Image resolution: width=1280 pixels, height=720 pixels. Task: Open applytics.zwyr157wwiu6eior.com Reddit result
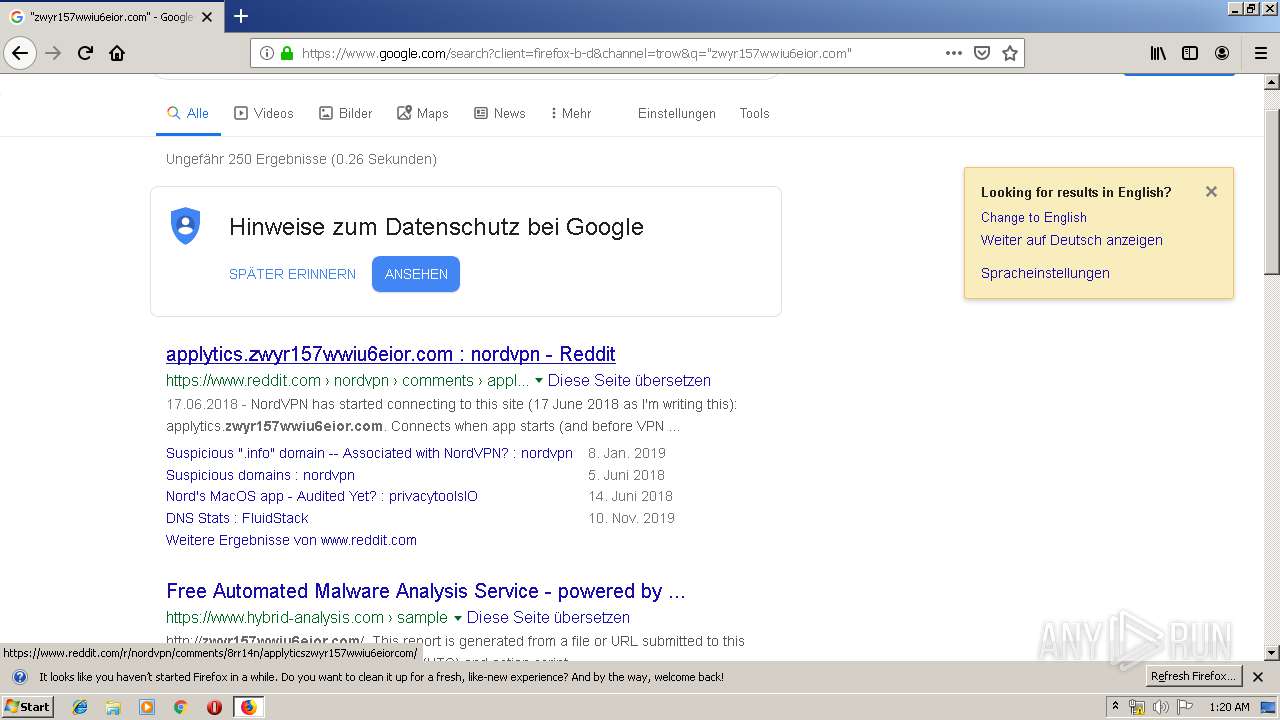point(391,354)
